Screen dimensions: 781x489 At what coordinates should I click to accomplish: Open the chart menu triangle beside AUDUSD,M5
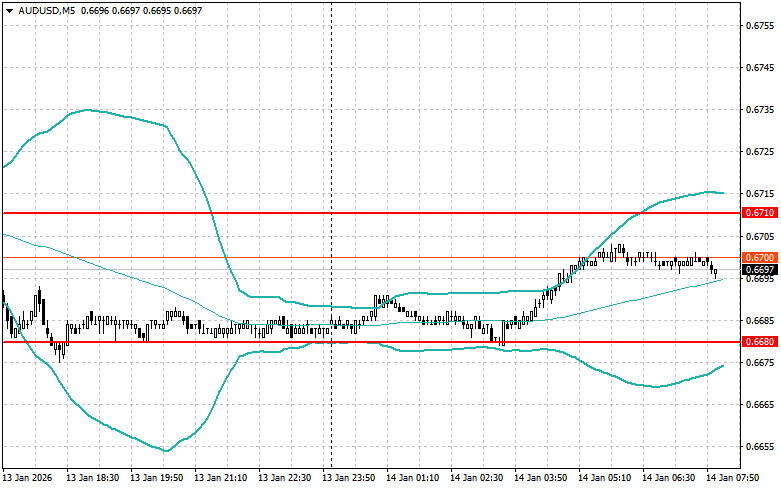tap(9, 10)
